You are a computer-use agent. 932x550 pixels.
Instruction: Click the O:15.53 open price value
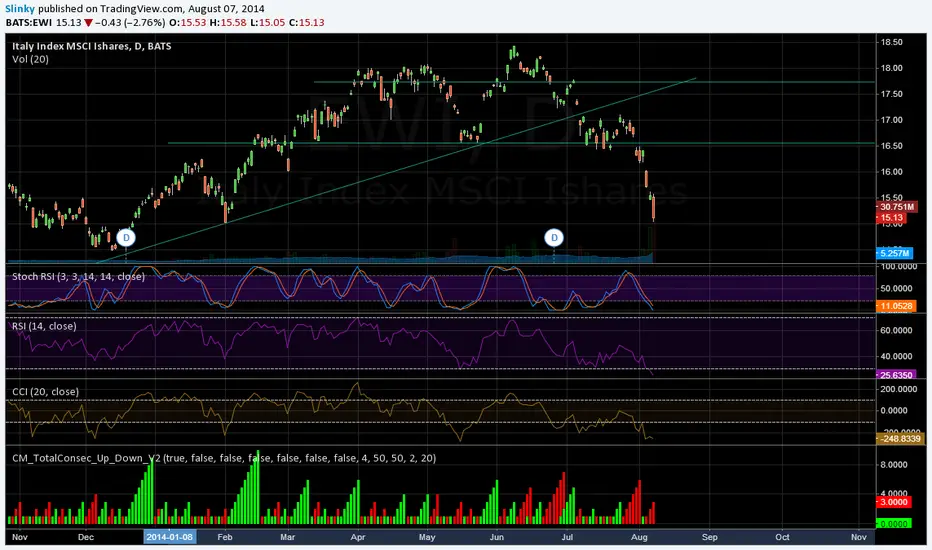[188, 23]
